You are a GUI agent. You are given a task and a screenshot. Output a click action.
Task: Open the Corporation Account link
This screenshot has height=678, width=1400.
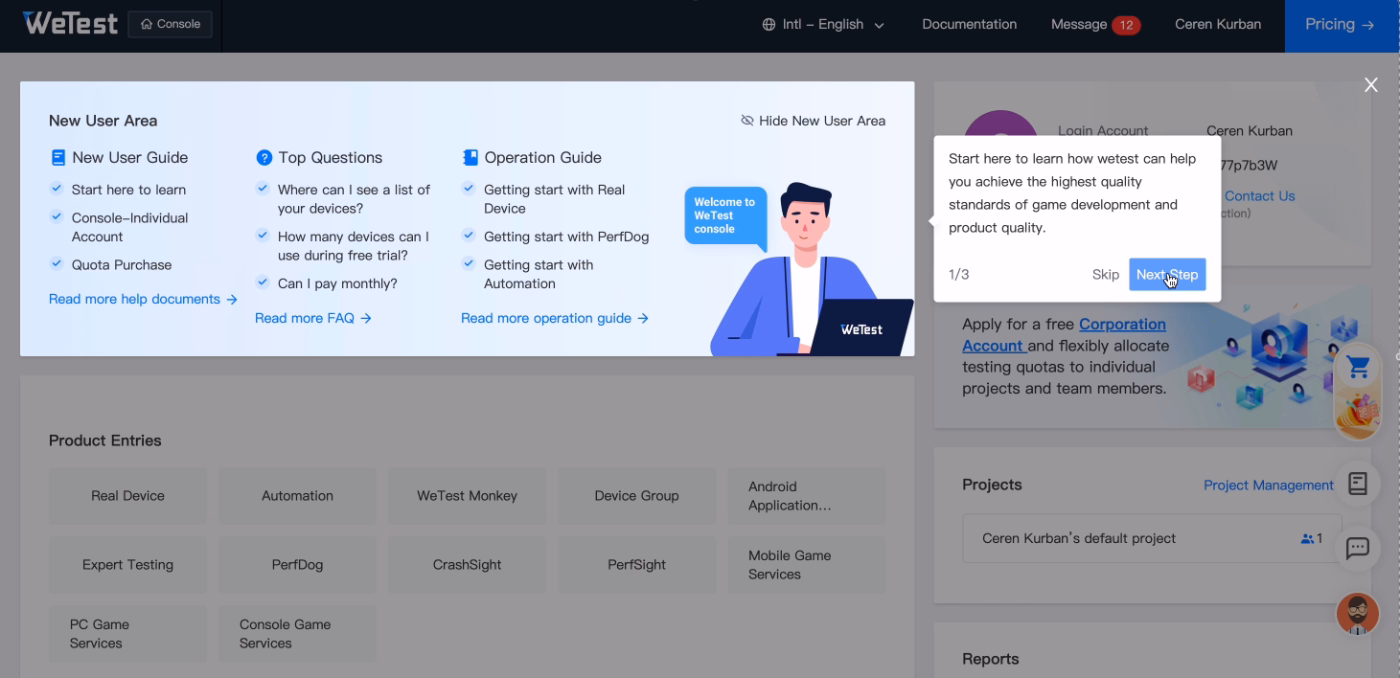(1122, 324)
